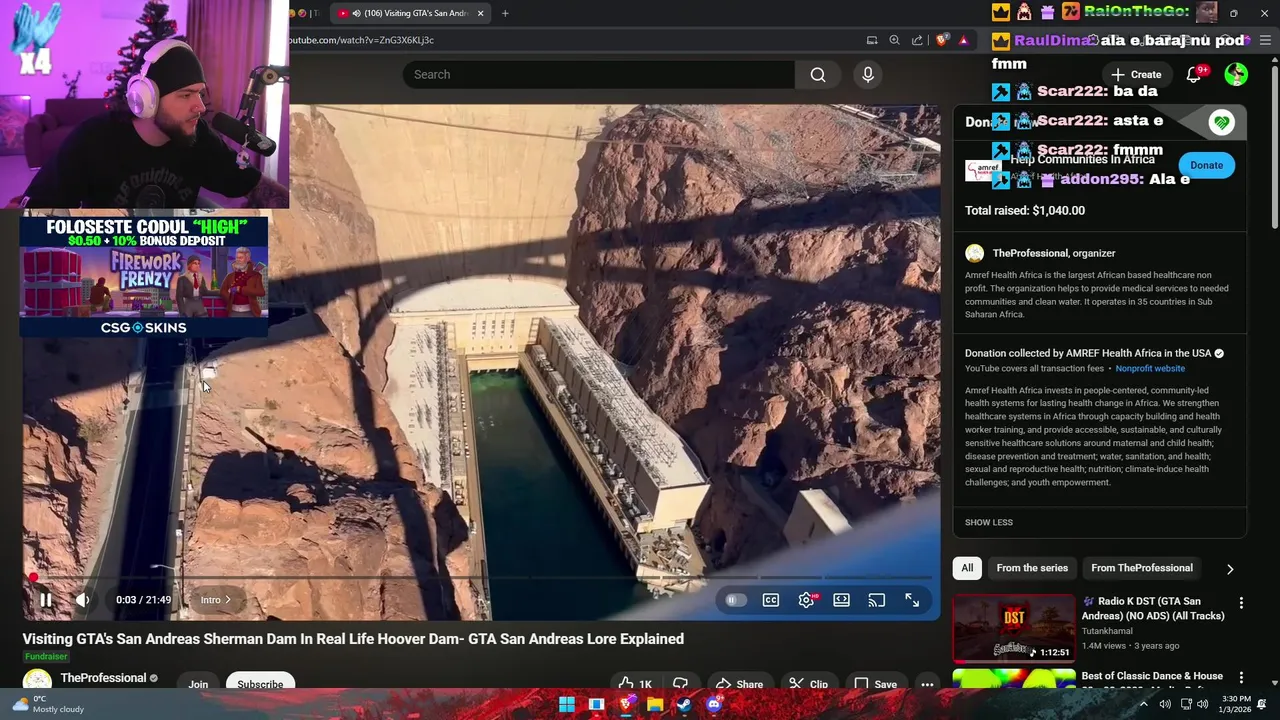Seek using the red video progress bar
This screenshot has height=720, width=1280.
point(480,577)
